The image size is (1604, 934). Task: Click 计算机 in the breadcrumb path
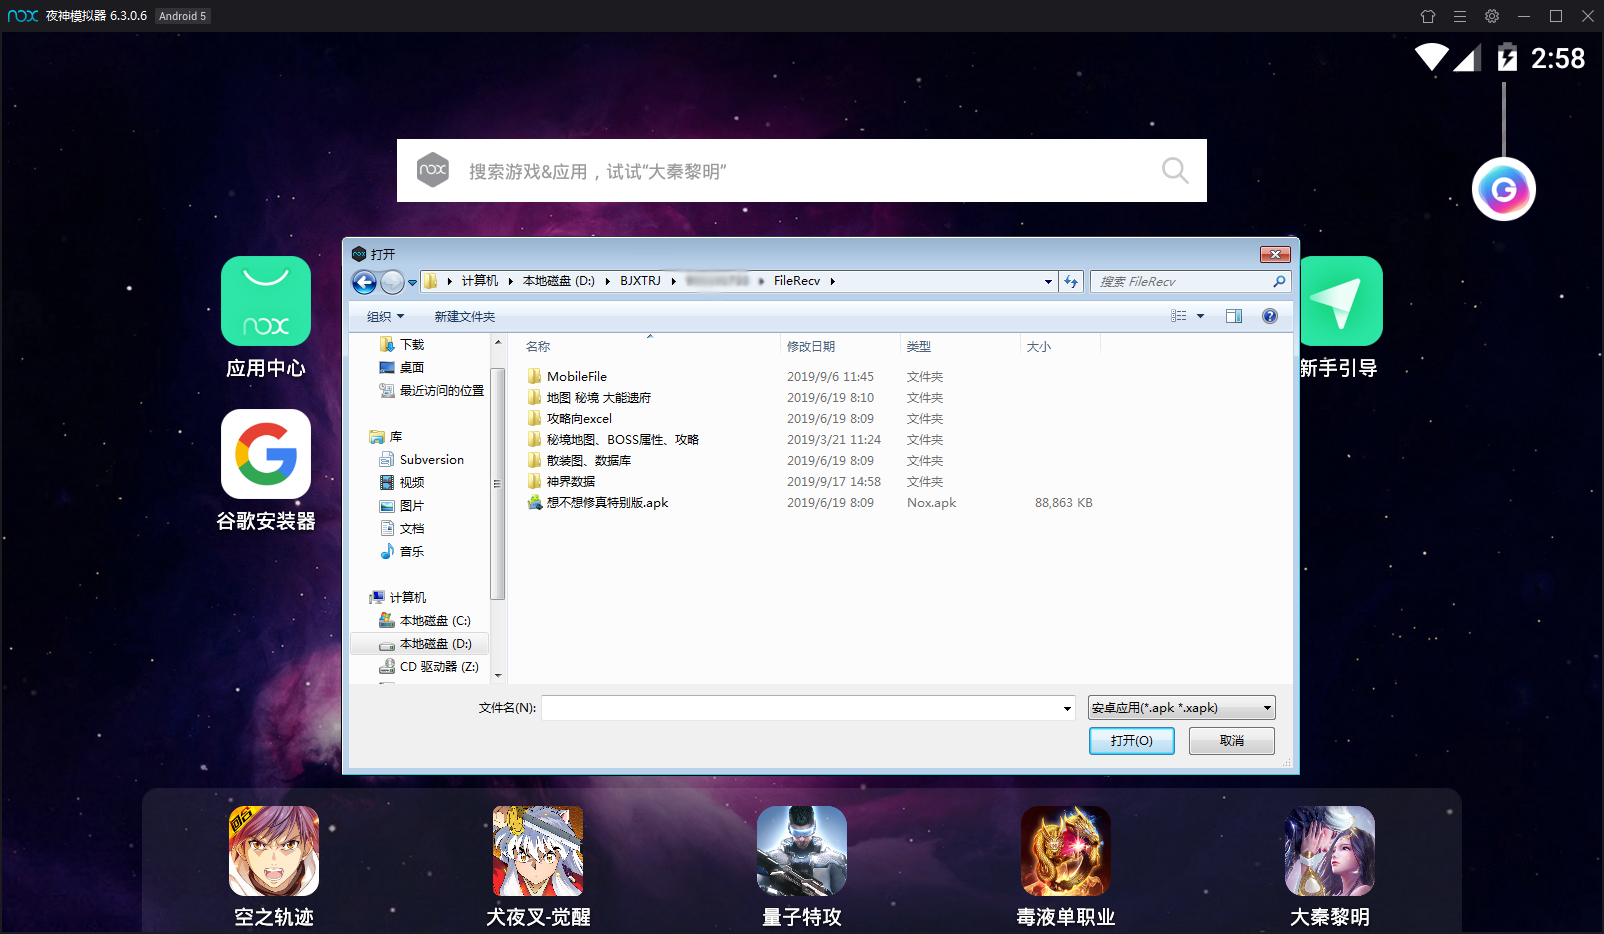[x=478, y=281]
